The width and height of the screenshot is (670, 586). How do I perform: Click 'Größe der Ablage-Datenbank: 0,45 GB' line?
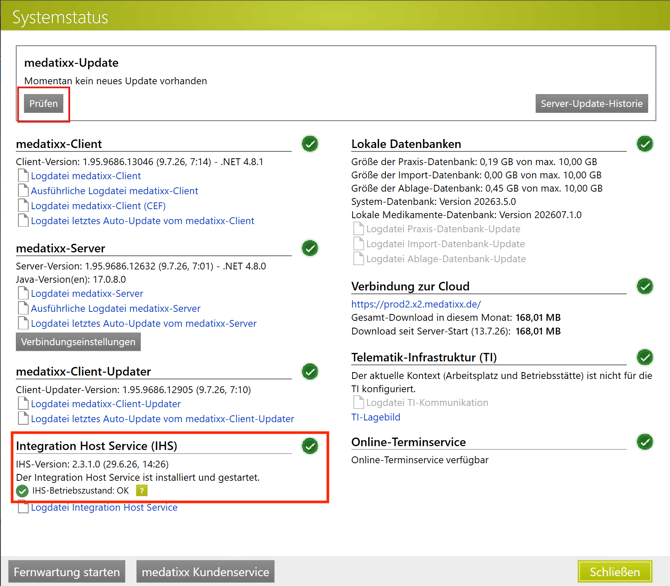pos(477,188)
